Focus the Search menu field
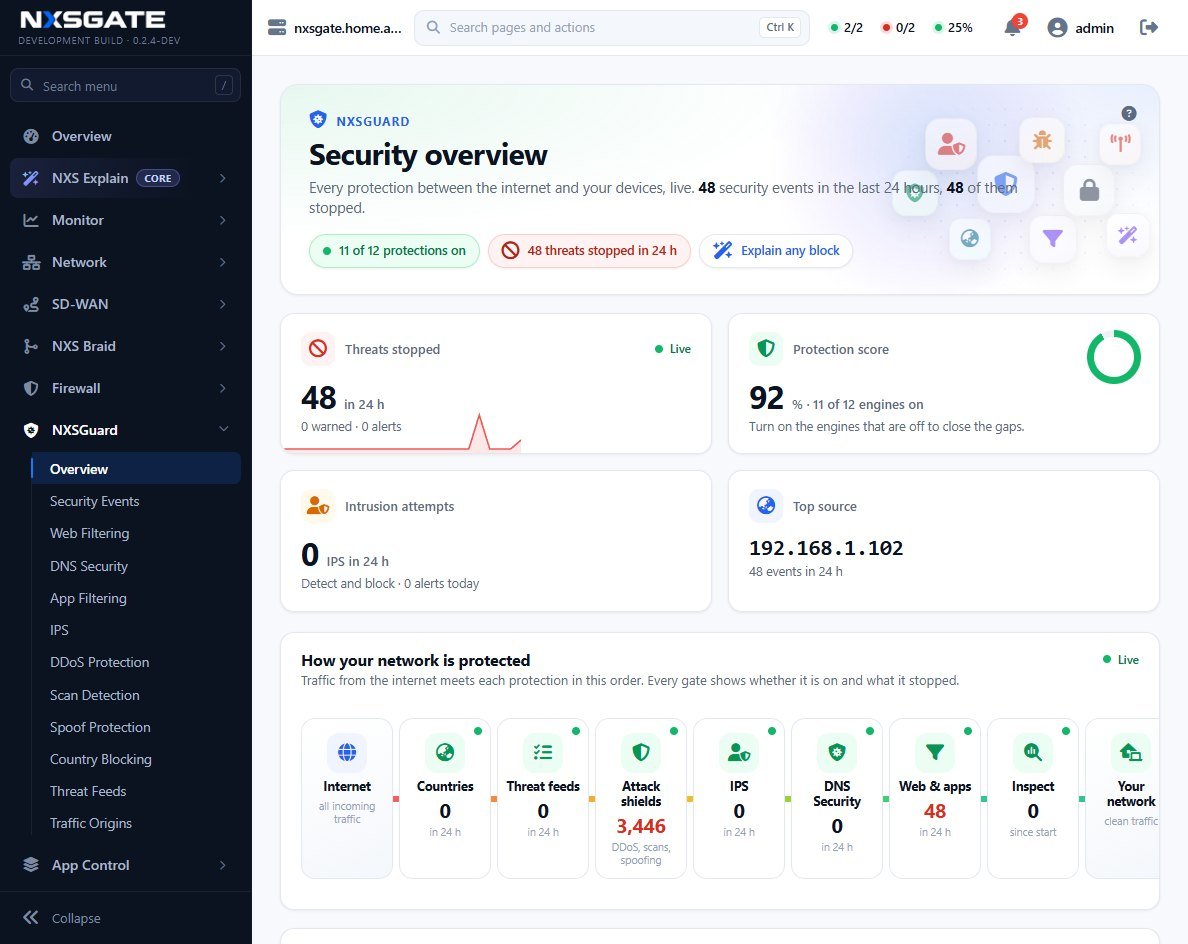This screenshot has height=944, width=1188. click(125, 86)
